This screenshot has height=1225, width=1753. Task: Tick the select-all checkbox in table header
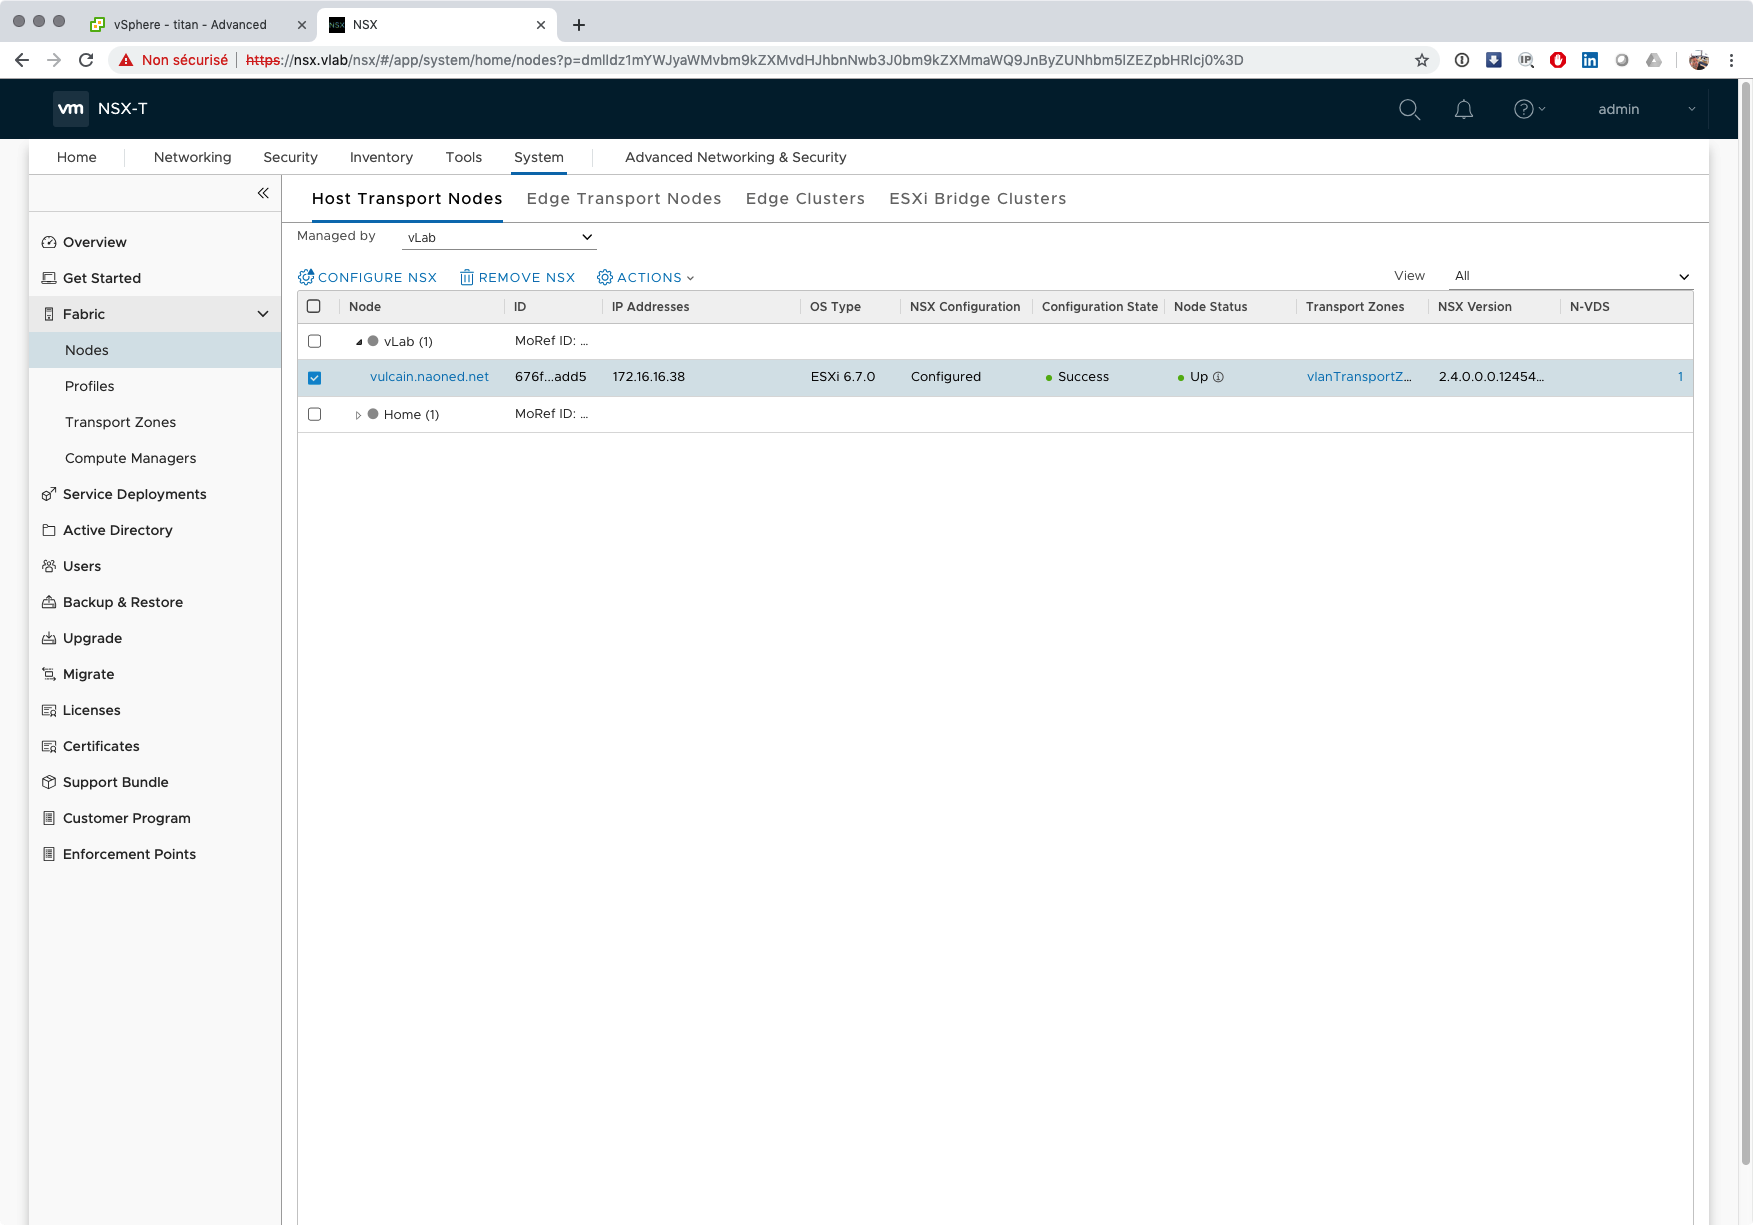click(314, 306)
